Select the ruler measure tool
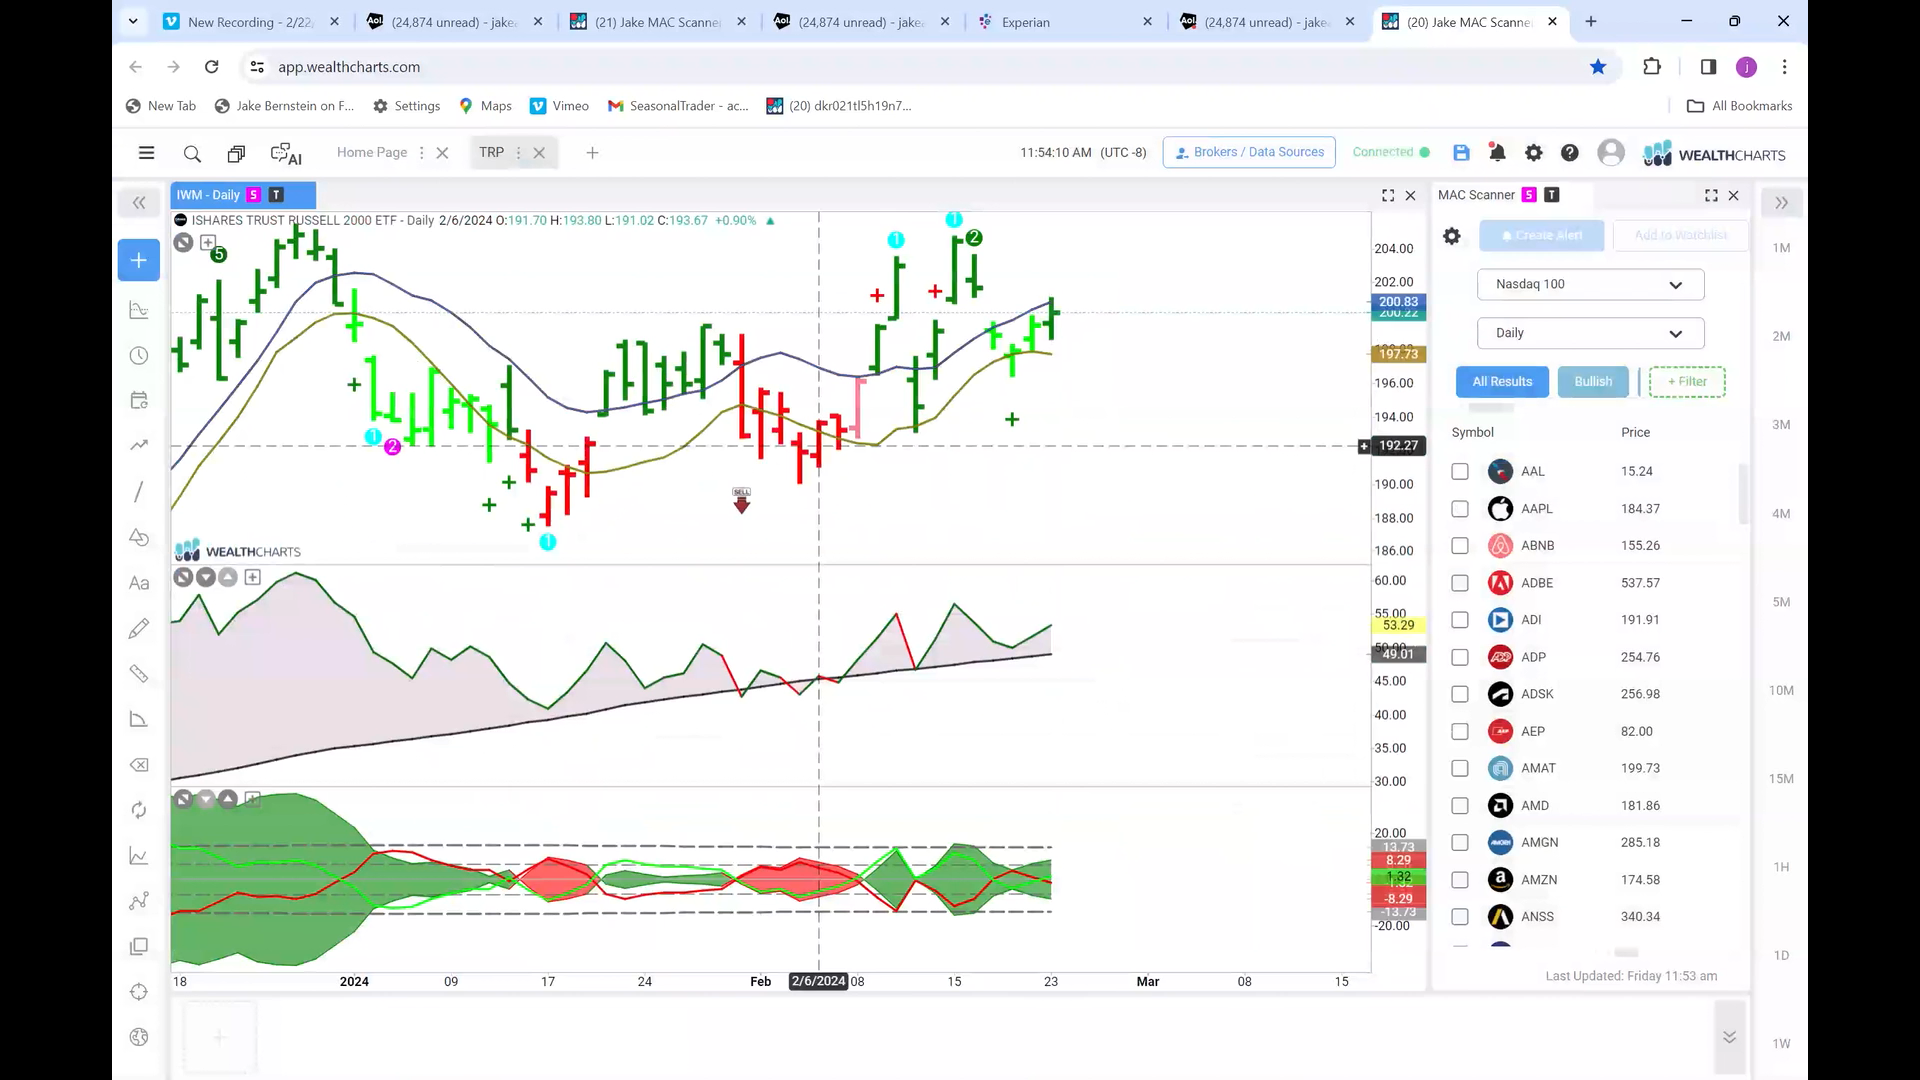 [139, 674]
